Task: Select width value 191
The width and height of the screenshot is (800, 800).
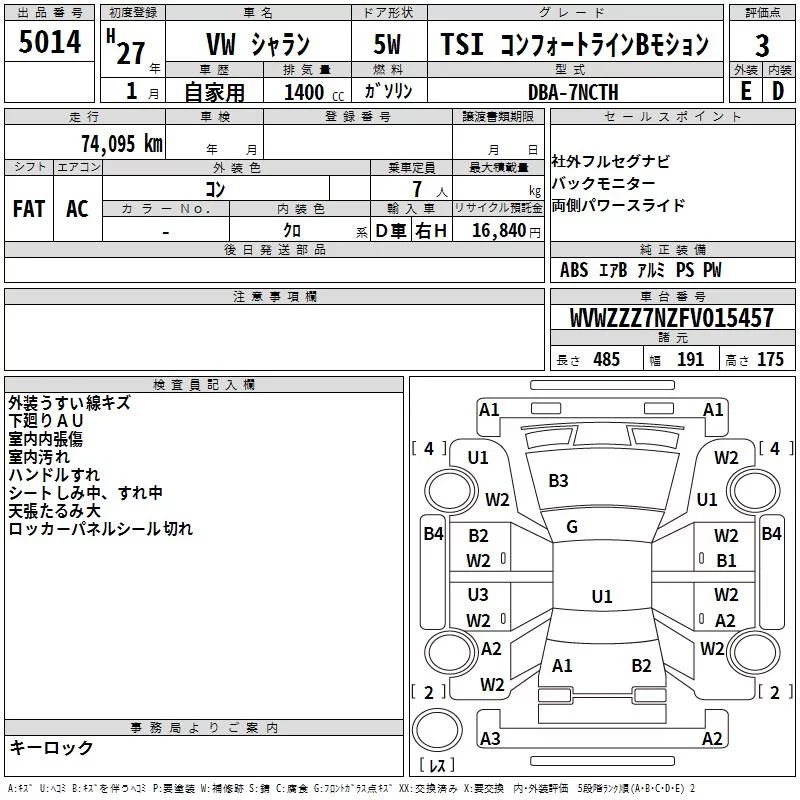Action: pos(690,359)
